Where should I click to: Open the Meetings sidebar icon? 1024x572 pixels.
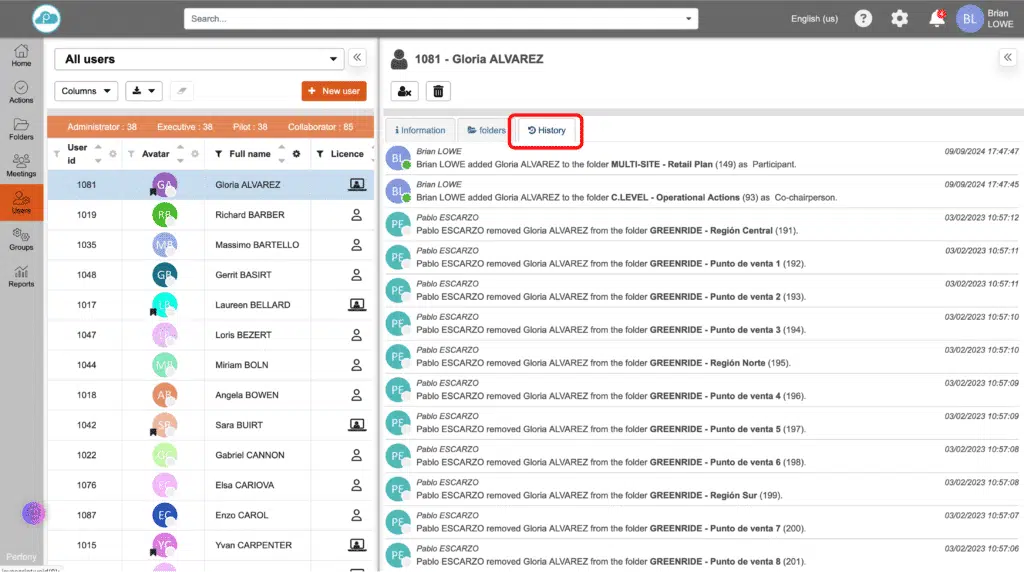(21, 165)
